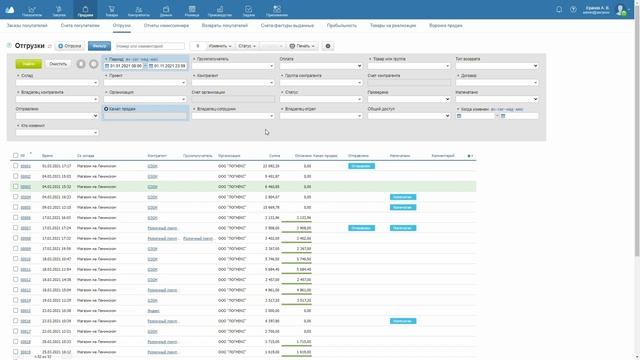Check the box for shipment 00006
The height and width of the screenshot is (360, 640).
point(16,217)
